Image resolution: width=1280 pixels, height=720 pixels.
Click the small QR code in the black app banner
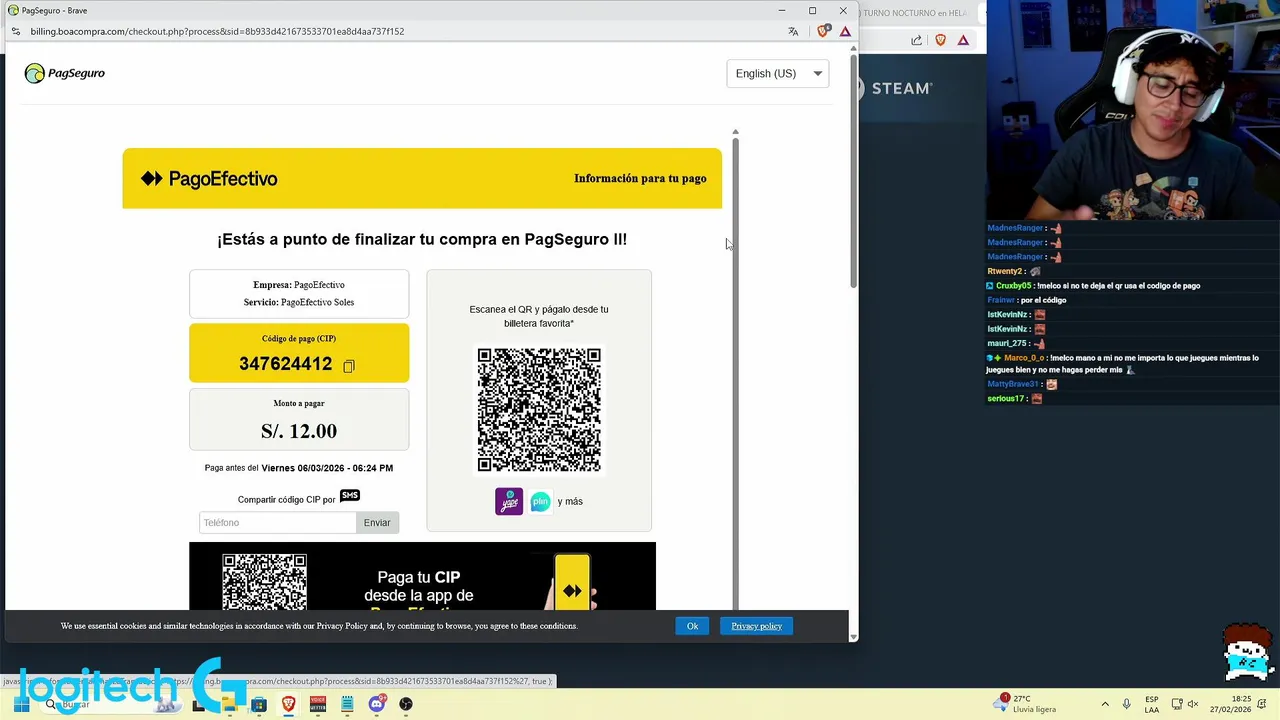(x=265, y=582)
